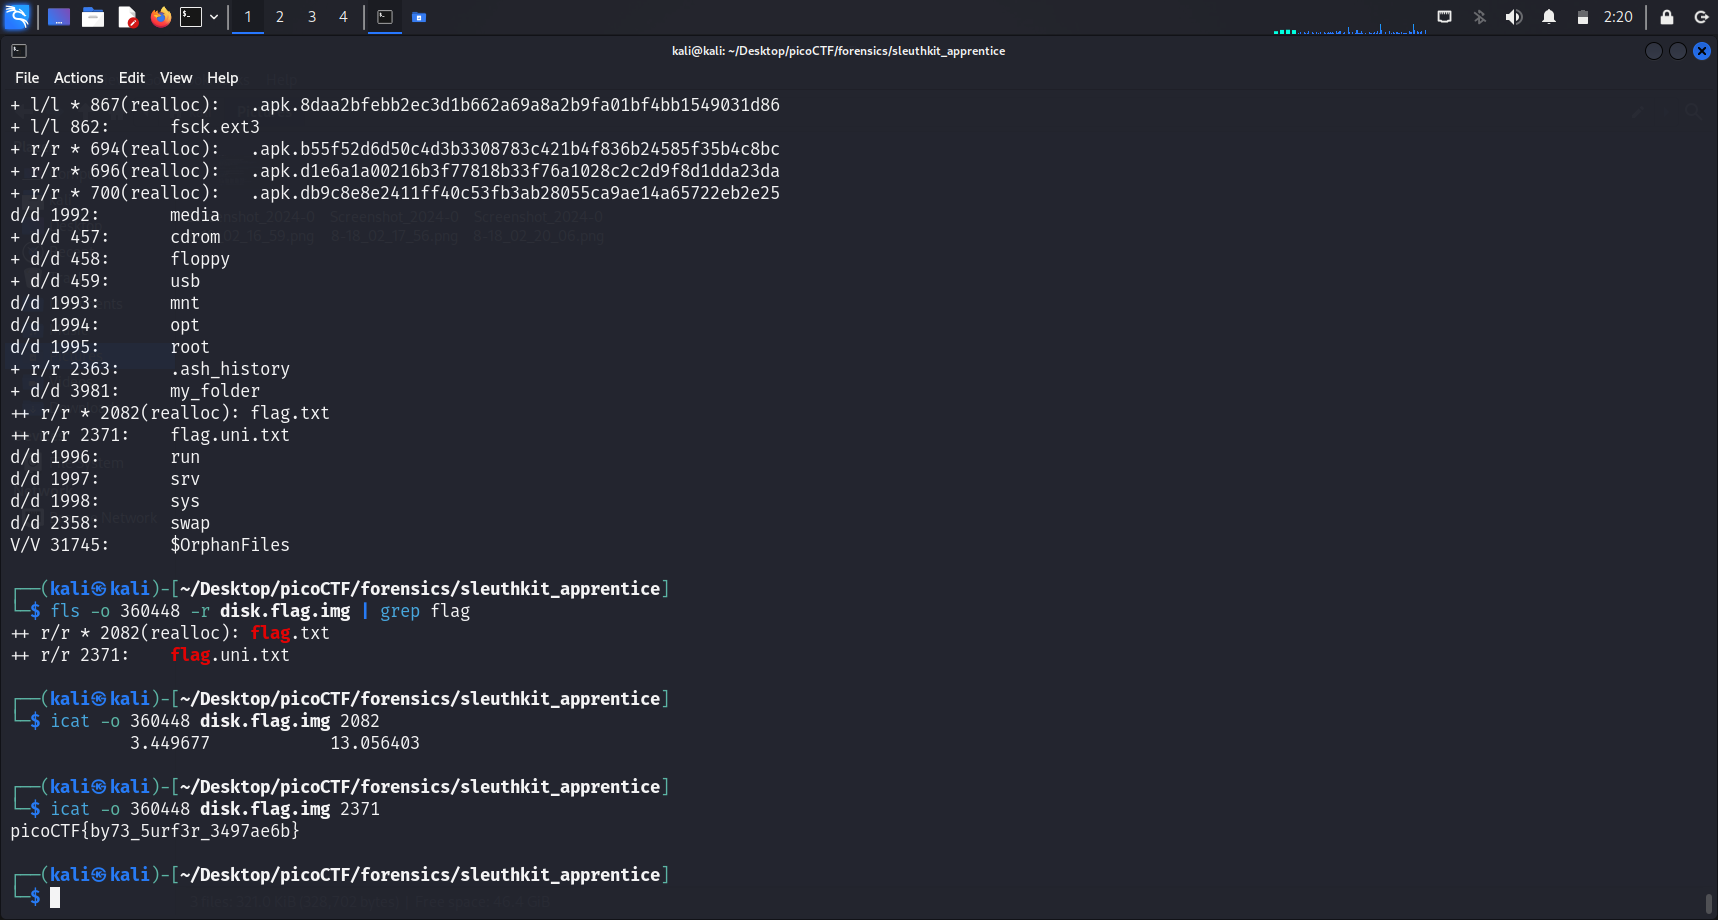
Task: Click the volume speaker icon
Action: [x=1514, y=17]
